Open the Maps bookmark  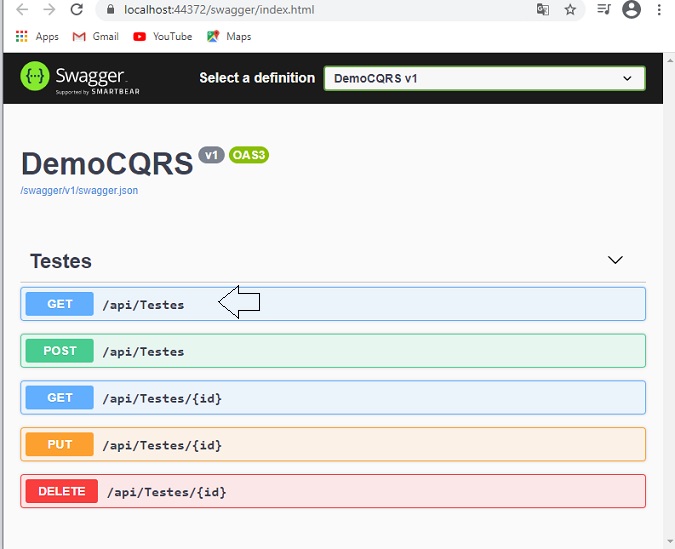[229, 37]
